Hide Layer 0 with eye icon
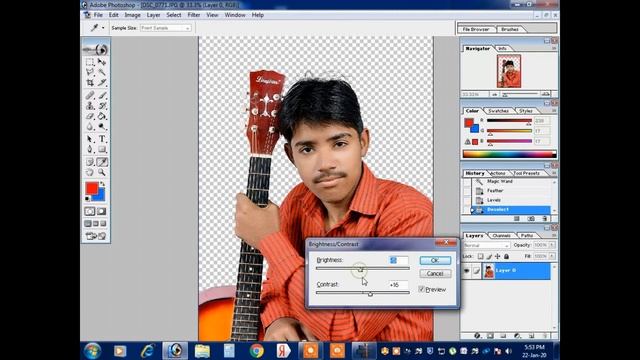Viewport: 640px width, 360px height. (467, 271)
